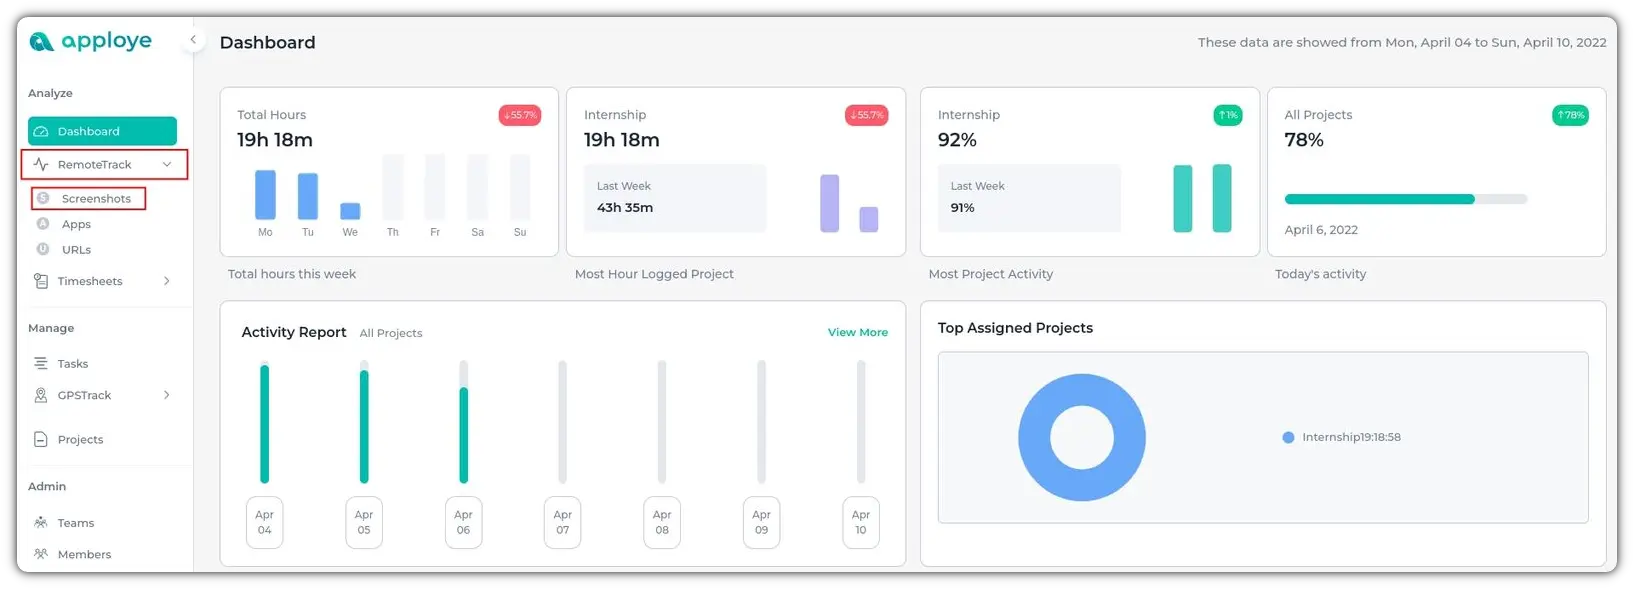Click the GPSTrack location icon
The image size is (1634, 589).
(41, 396)
